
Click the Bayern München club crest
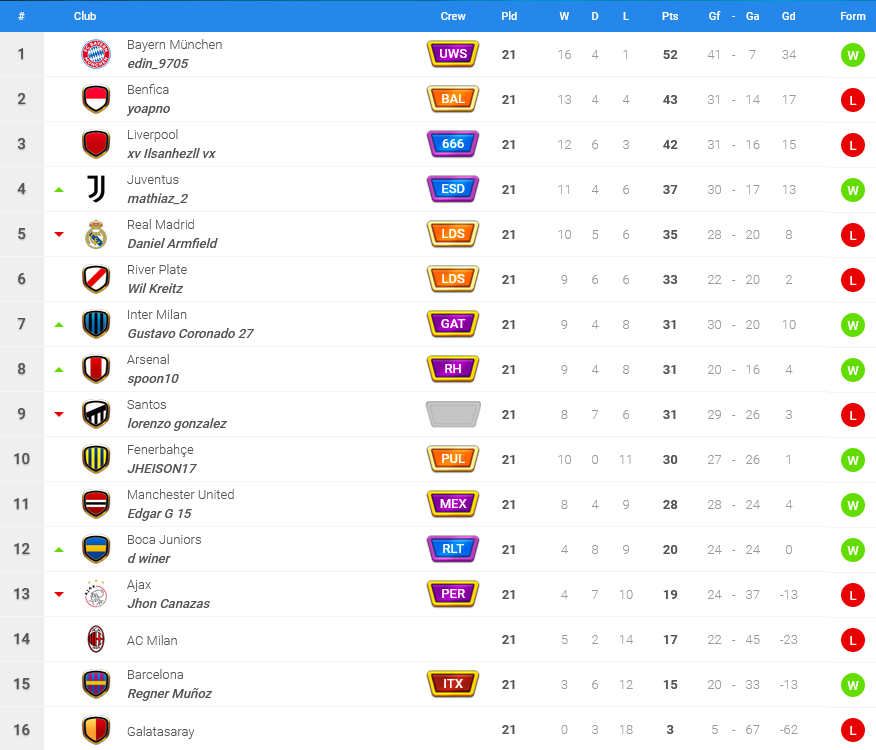(x=96, y=54)
